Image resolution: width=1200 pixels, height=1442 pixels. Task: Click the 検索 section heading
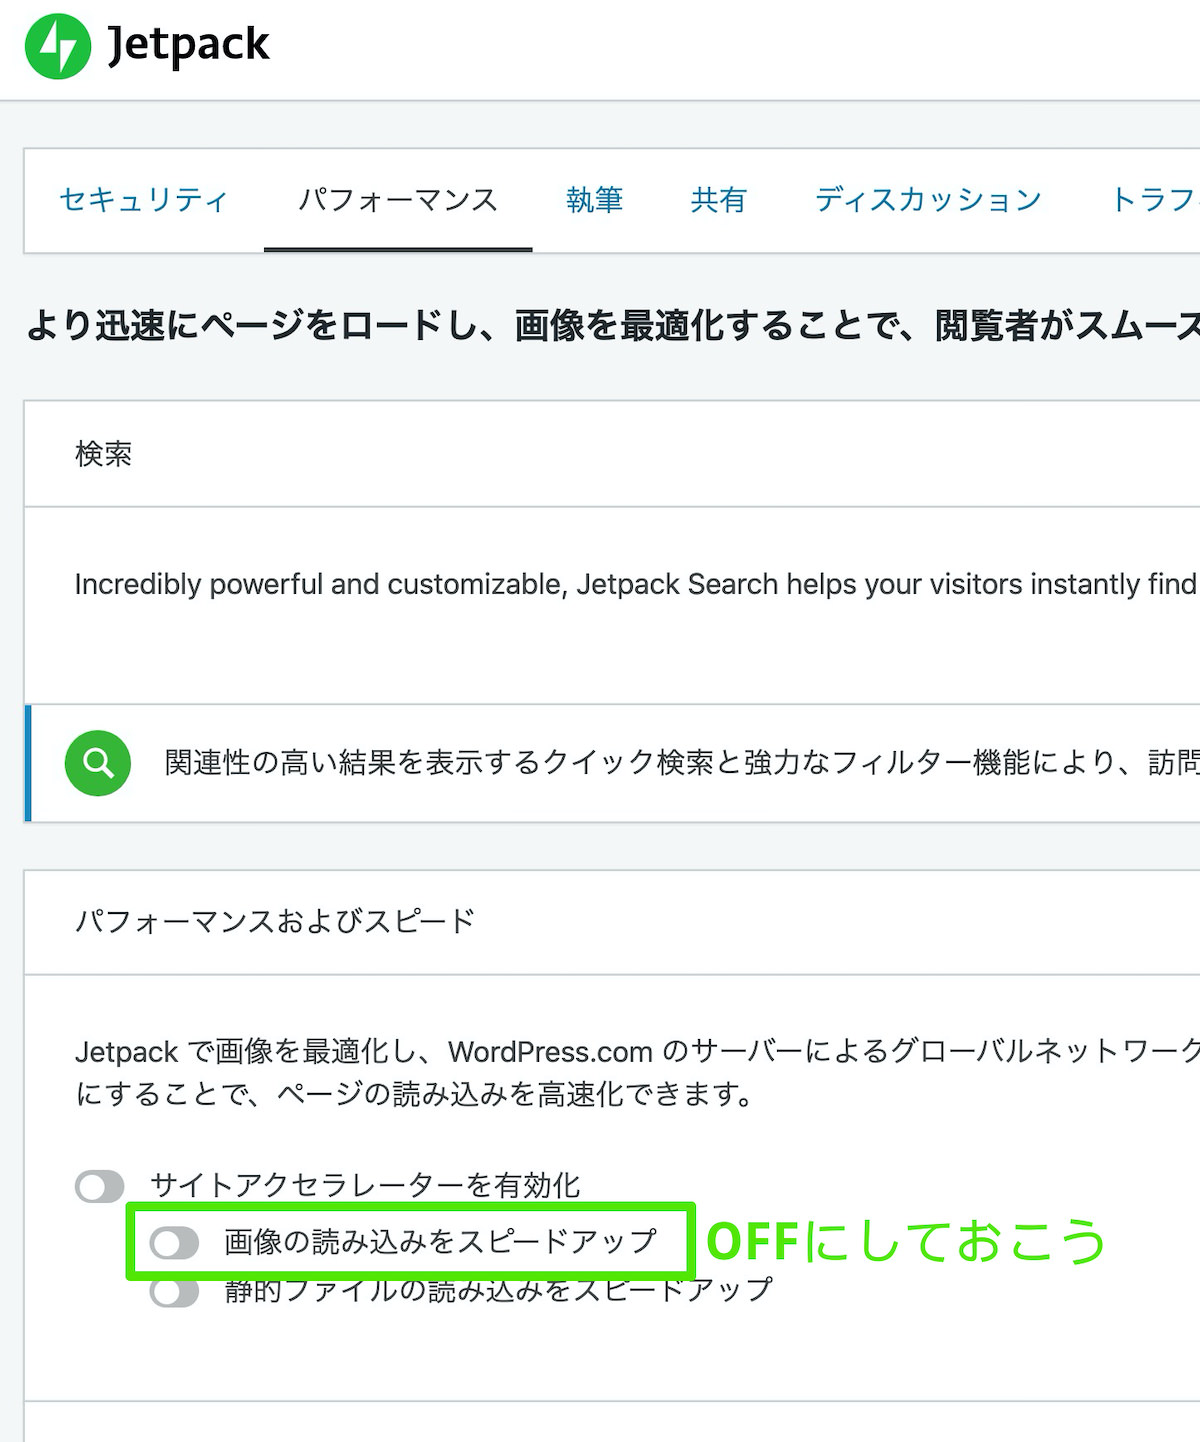tap(104, 454)
